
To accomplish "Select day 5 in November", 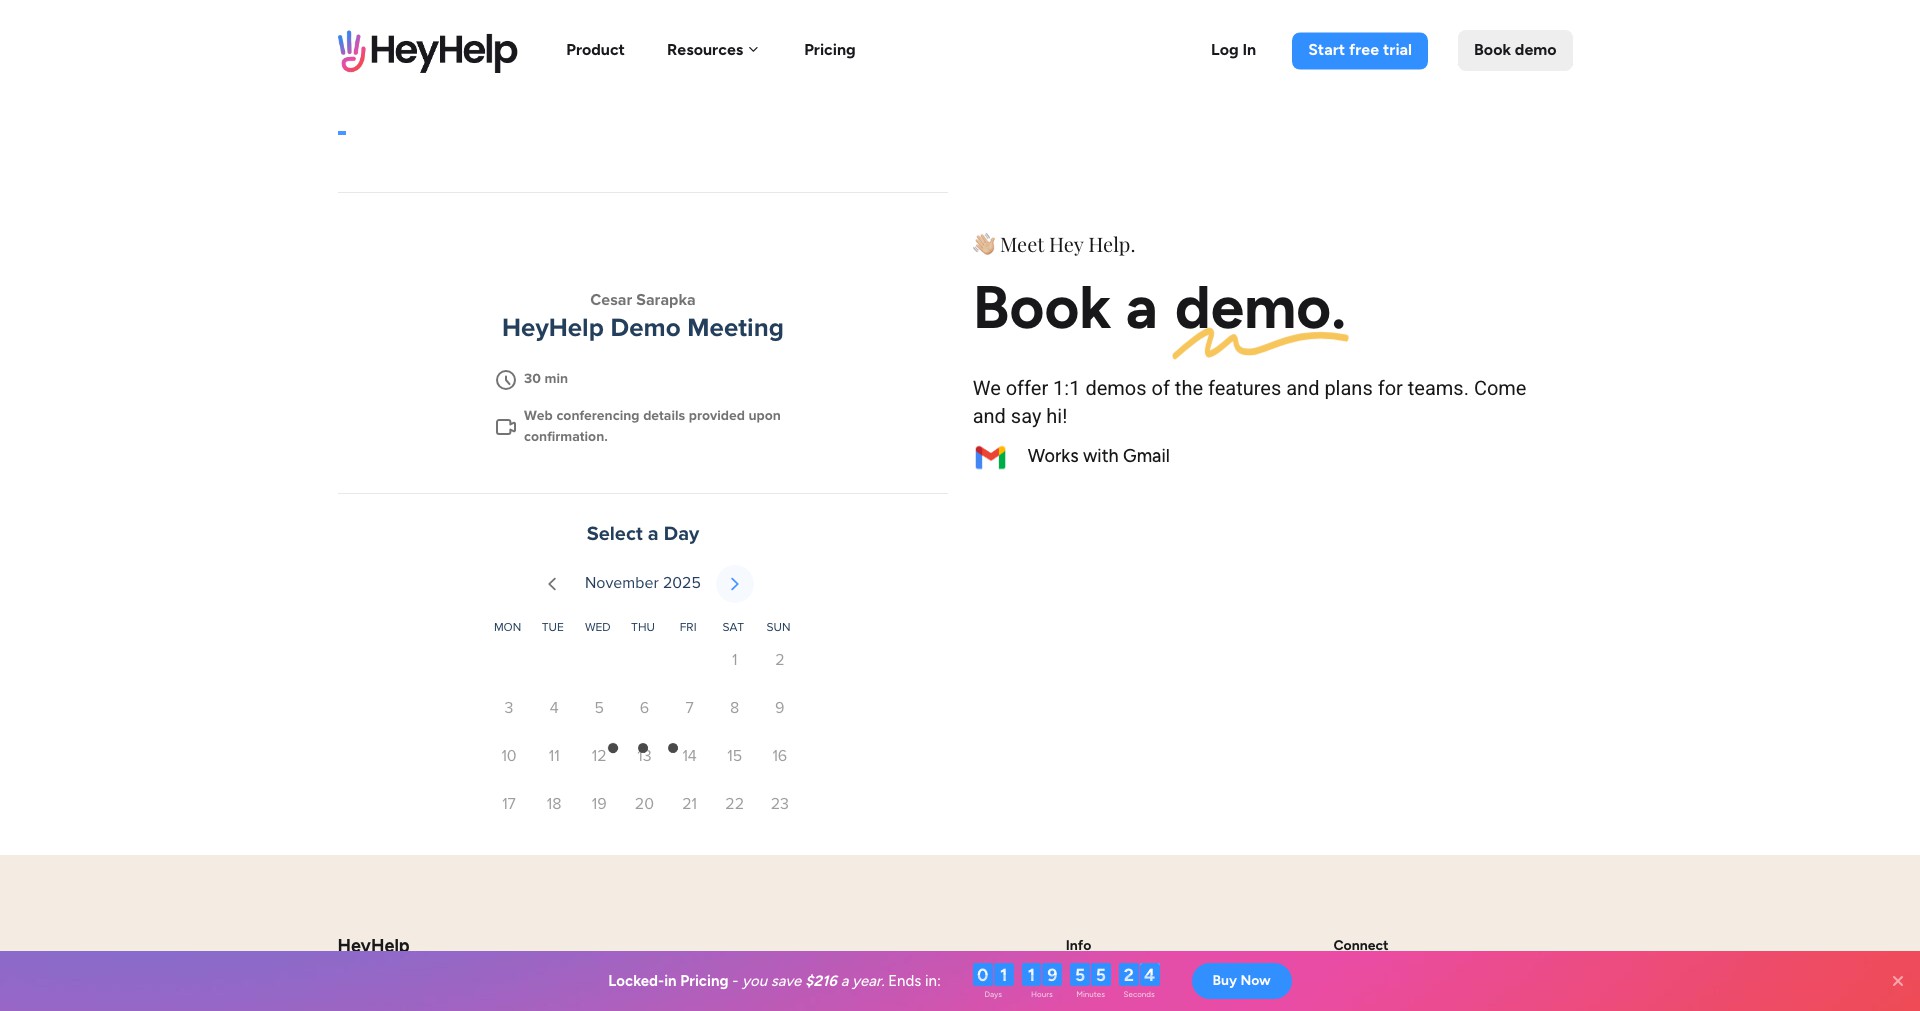I will point(598,708).
